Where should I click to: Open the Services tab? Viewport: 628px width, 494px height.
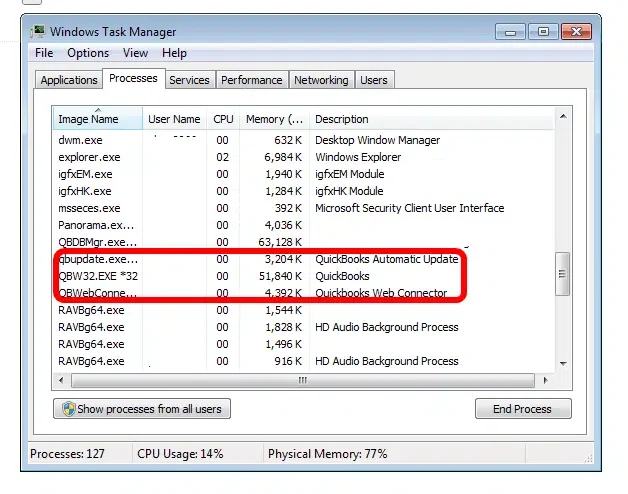(189, 80)
